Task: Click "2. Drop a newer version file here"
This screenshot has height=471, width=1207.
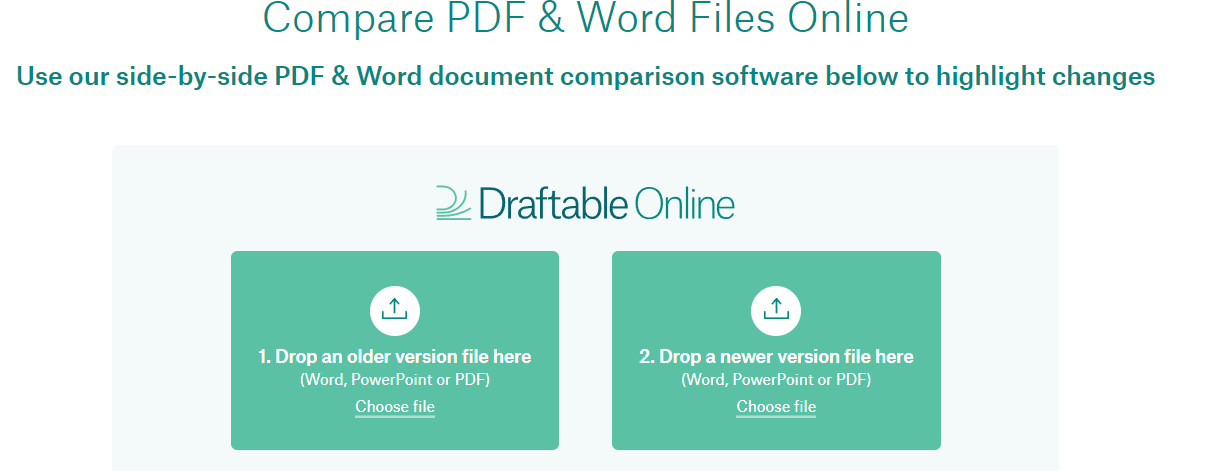Action: pyautogui.click(x=776, y=357)
